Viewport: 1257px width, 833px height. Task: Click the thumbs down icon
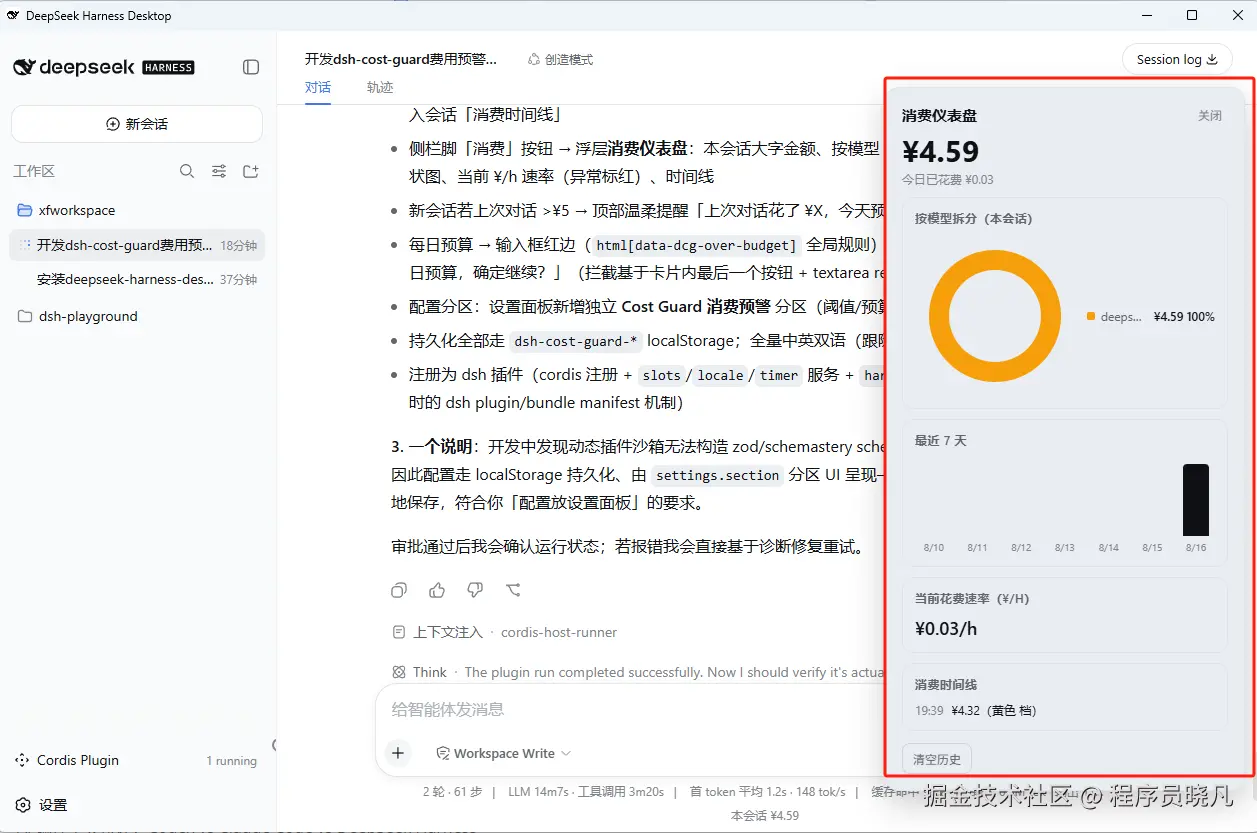tap(475, 590)
